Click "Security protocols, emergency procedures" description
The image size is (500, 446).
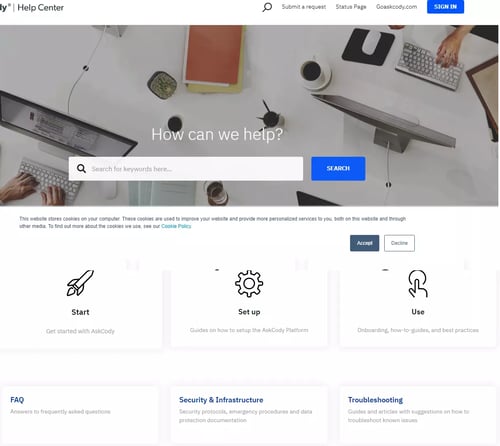tap(246, 416)
